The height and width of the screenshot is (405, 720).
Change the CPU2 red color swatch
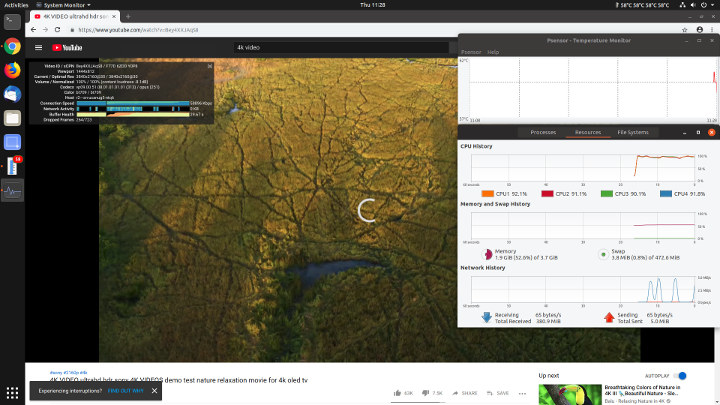point(547,194)
